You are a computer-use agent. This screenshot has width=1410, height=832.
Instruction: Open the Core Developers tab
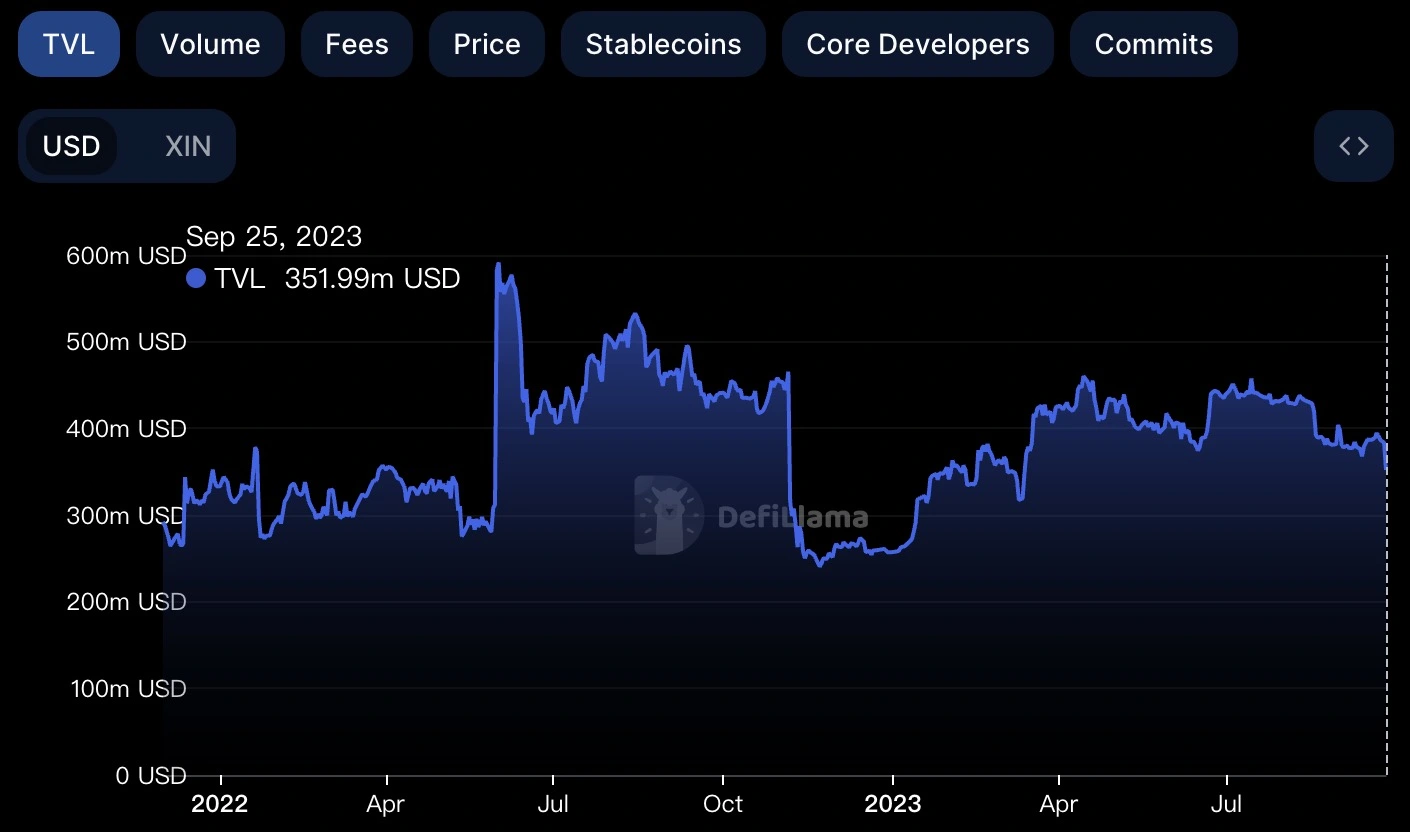pos(918,44)
